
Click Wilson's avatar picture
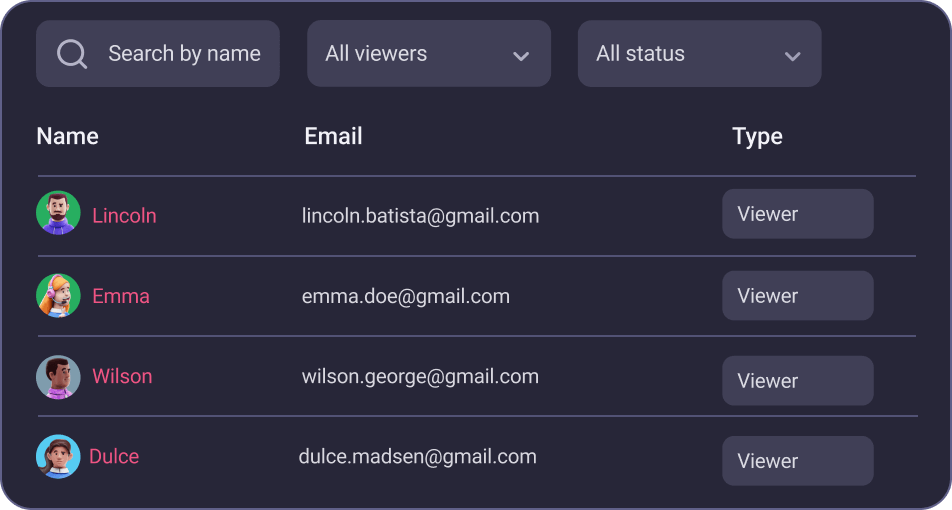pyautogui.click(x=58, y=377)
